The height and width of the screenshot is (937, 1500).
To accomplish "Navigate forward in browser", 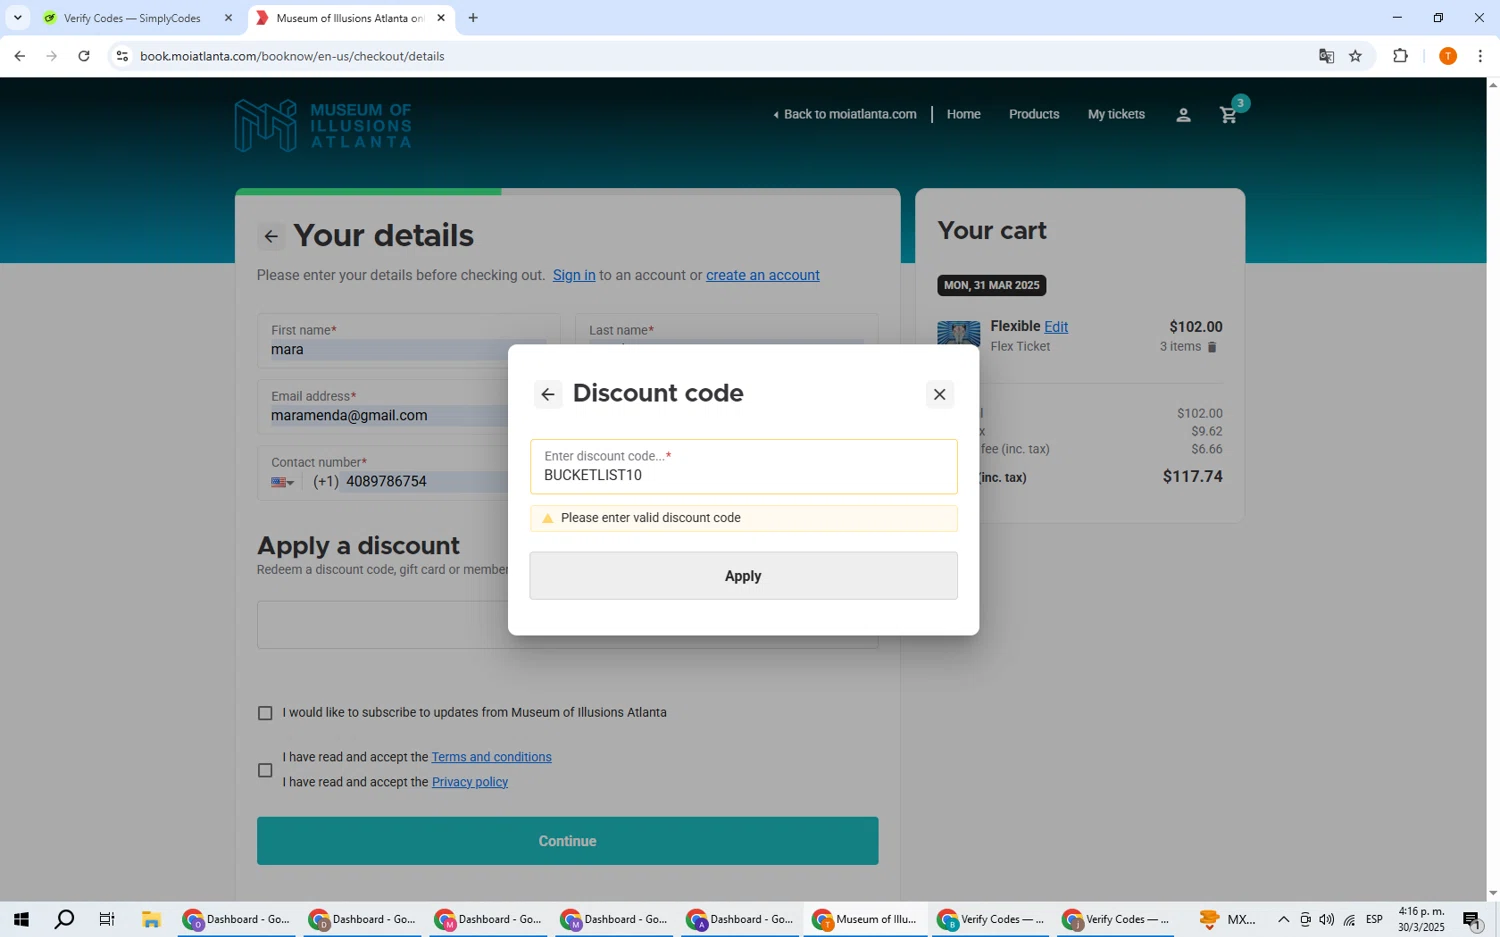I will click(52, 56).
